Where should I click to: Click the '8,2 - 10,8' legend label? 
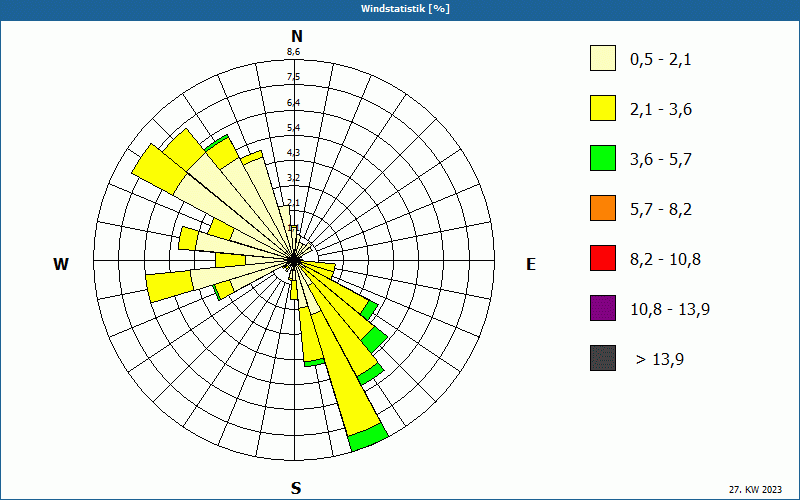665,260
